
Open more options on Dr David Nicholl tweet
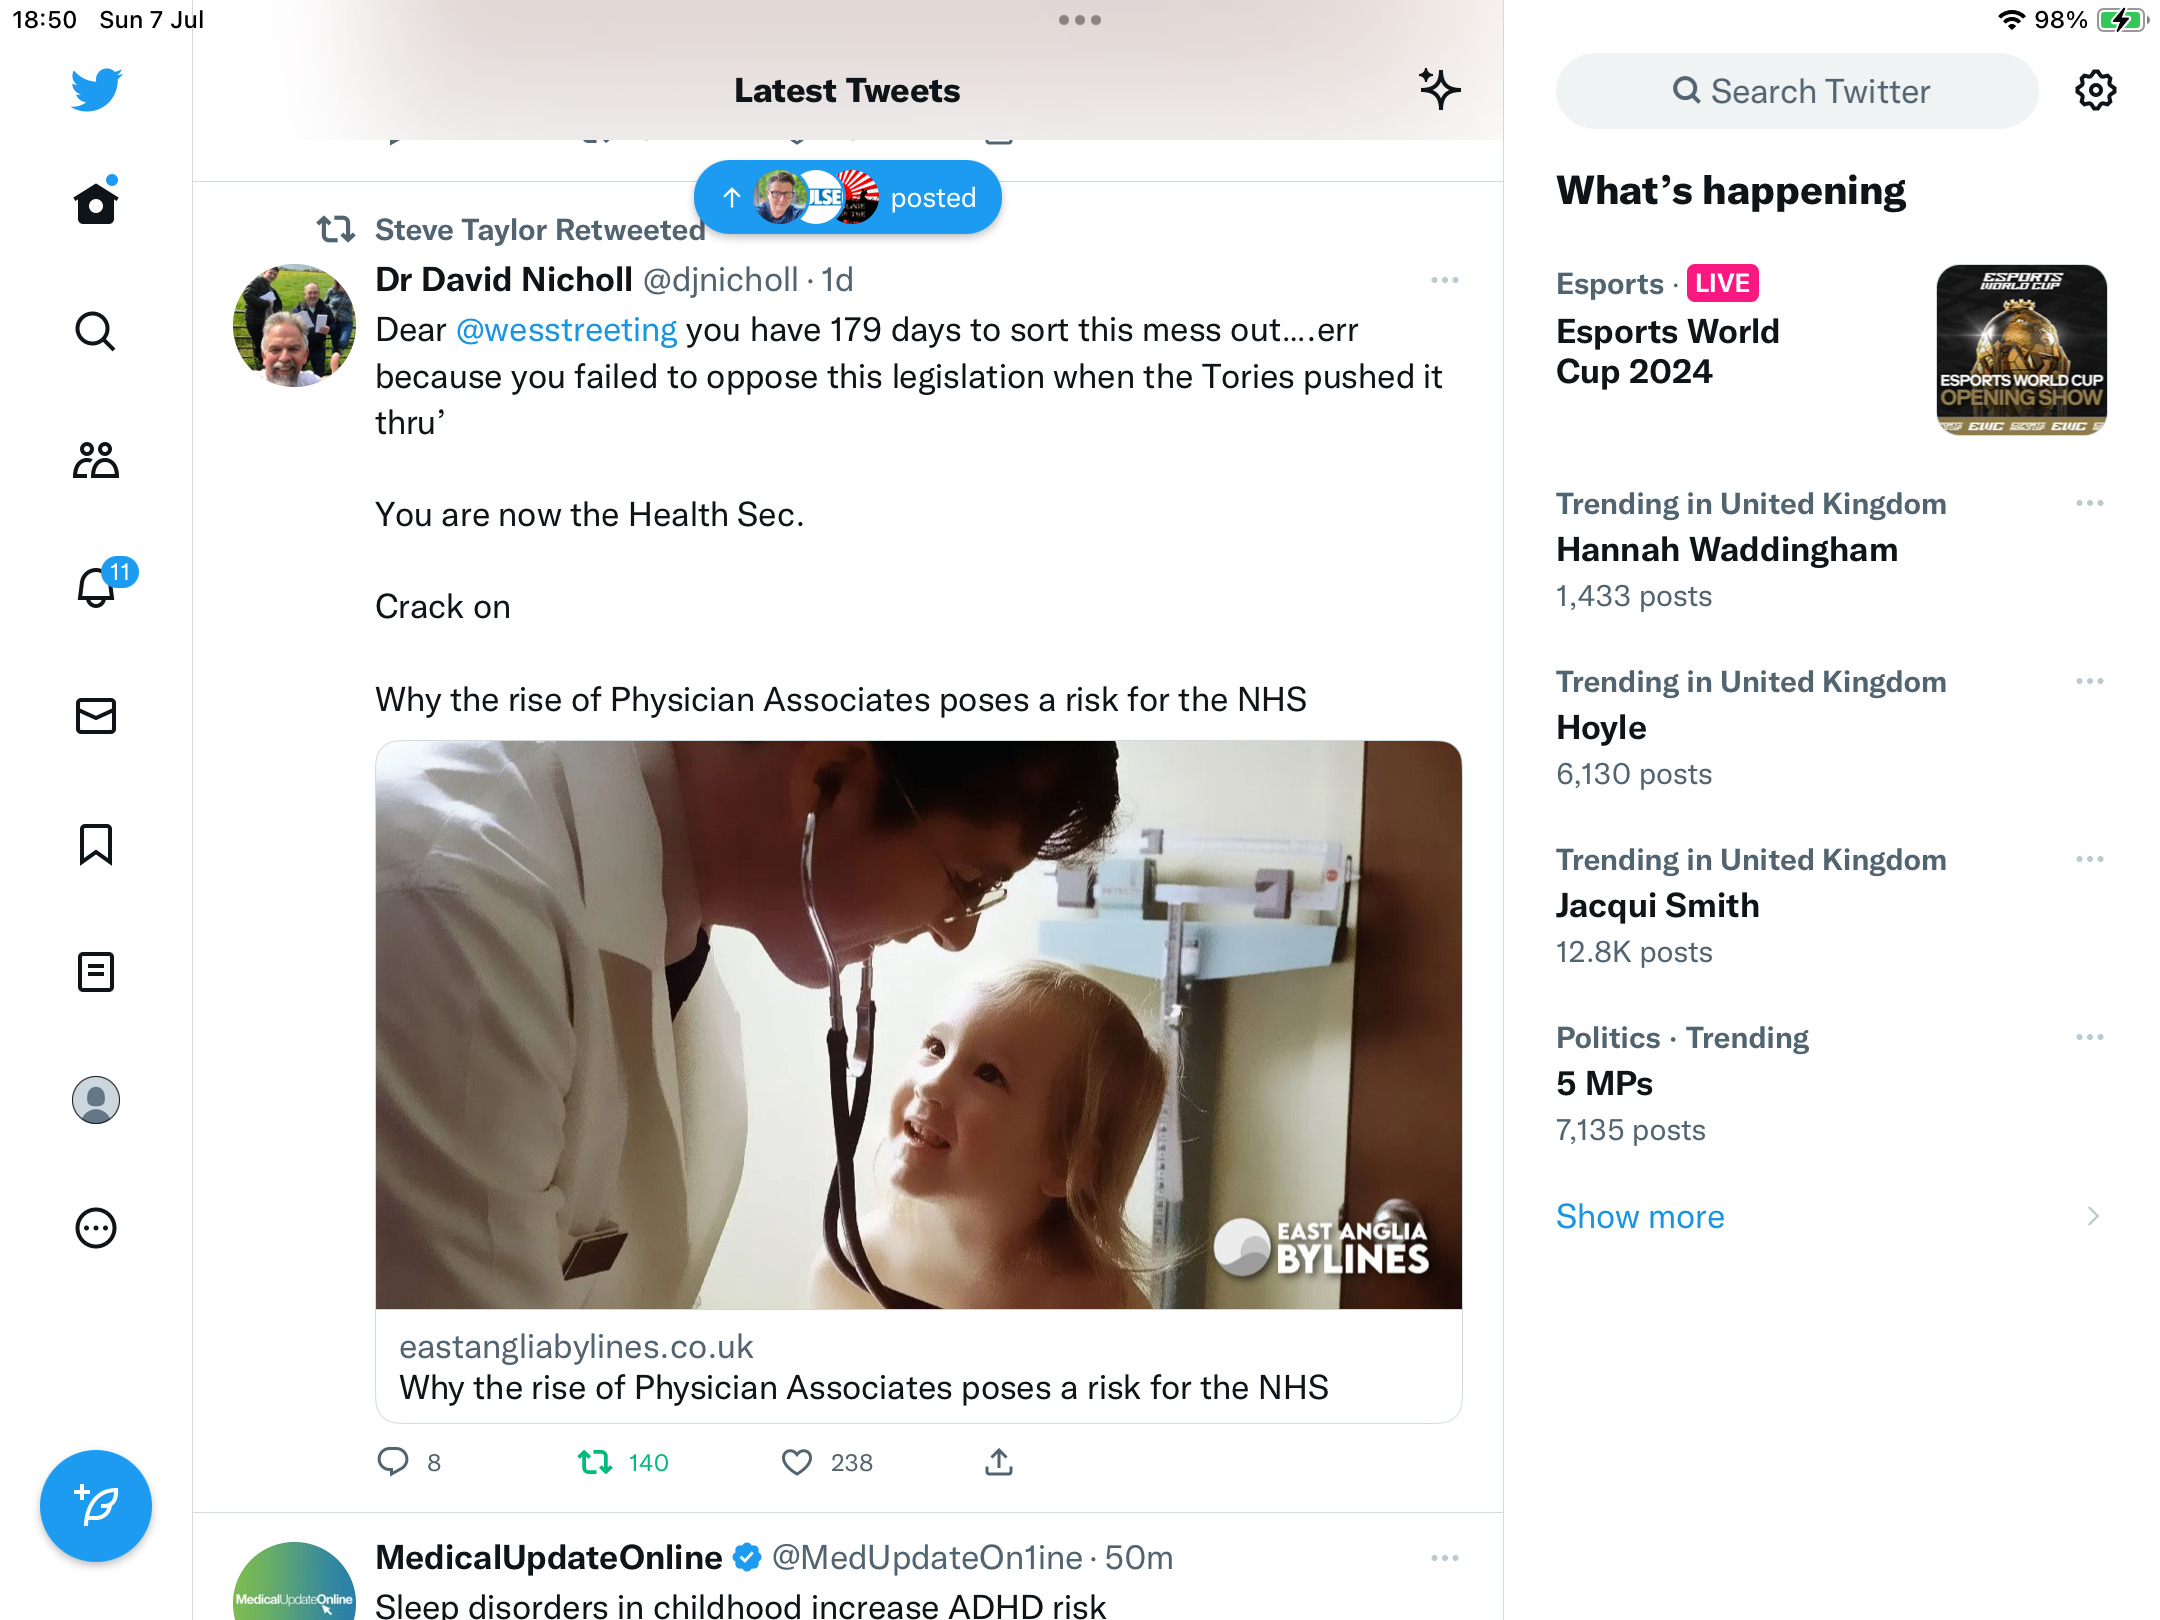(1444, 280)
